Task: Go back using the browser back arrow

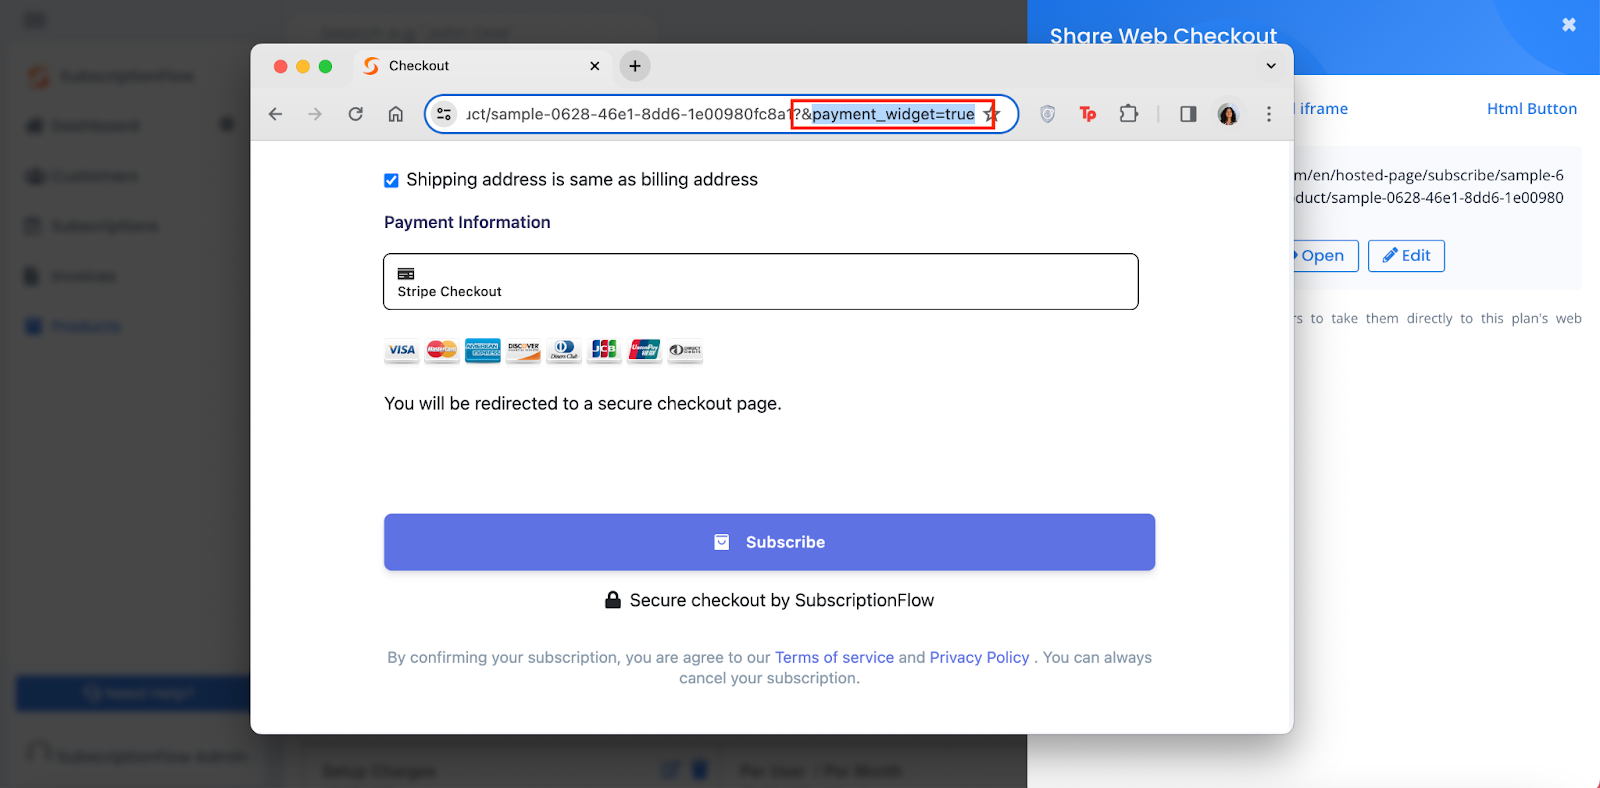Action: click(275, 114)
